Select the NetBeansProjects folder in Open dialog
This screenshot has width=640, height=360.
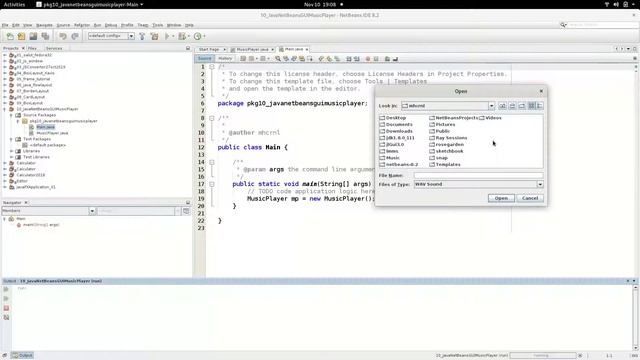(x=453, y=118)
